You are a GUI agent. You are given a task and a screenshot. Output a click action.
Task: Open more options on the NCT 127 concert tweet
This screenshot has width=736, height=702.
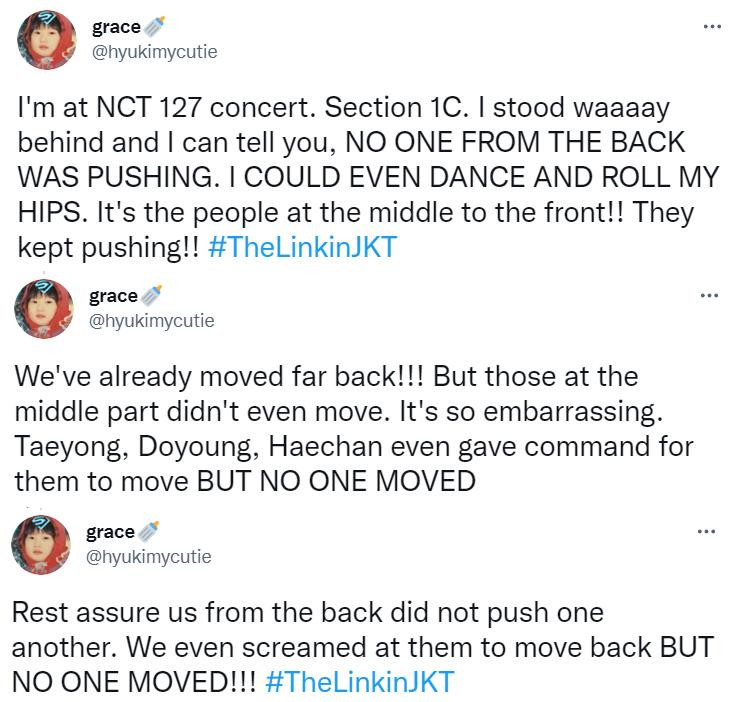711,25
